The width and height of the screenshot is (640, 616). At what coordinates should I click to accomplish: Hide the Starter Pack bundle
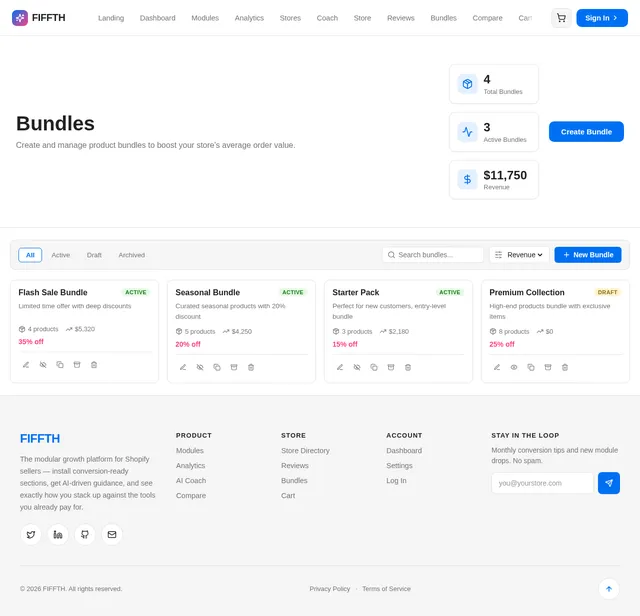click(x=357, y=367)
